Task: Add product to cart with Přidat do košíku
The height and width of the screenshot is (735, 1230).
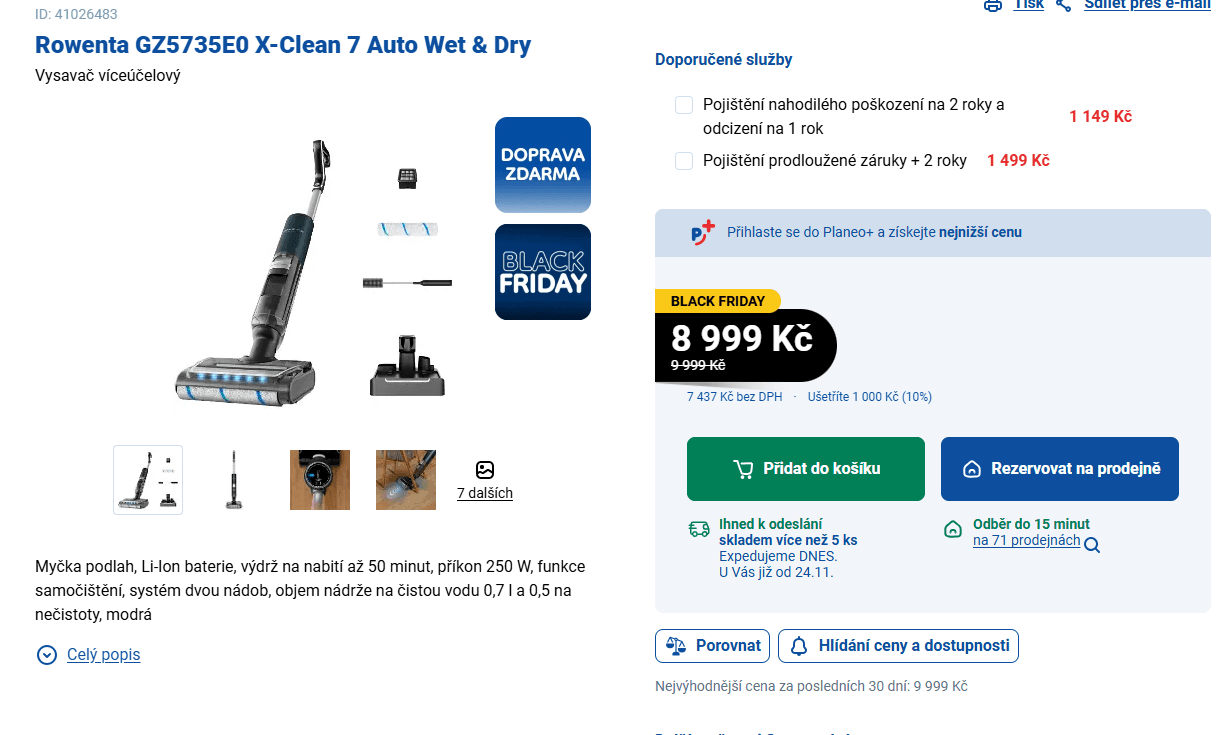Action: tap(805, 469)
